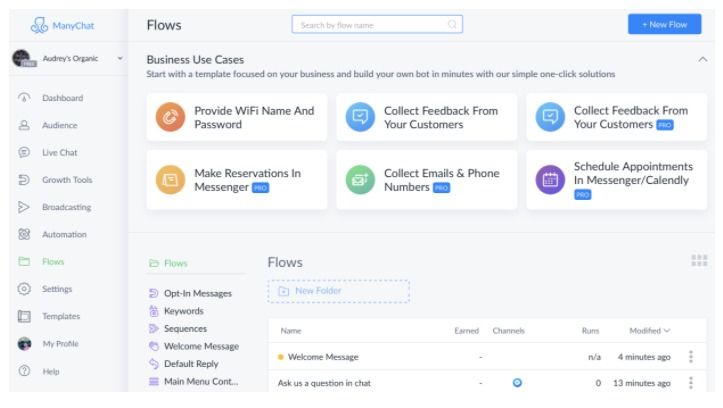Switch flows to grid view icon
The image size is (723, 408).
coord(699,260)
